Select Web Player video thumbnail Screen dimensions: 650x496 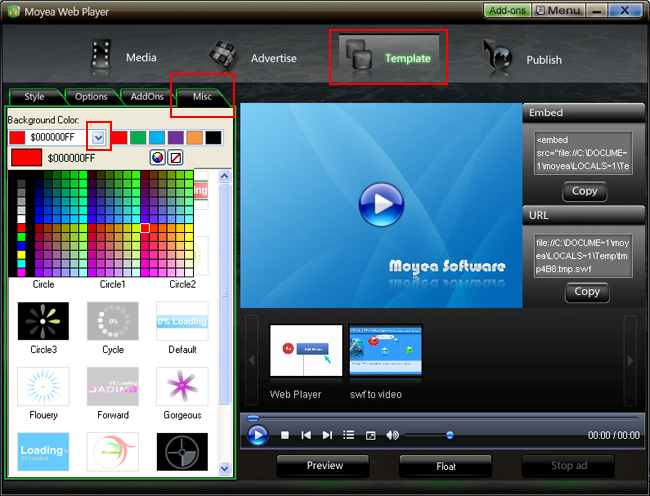306,351
